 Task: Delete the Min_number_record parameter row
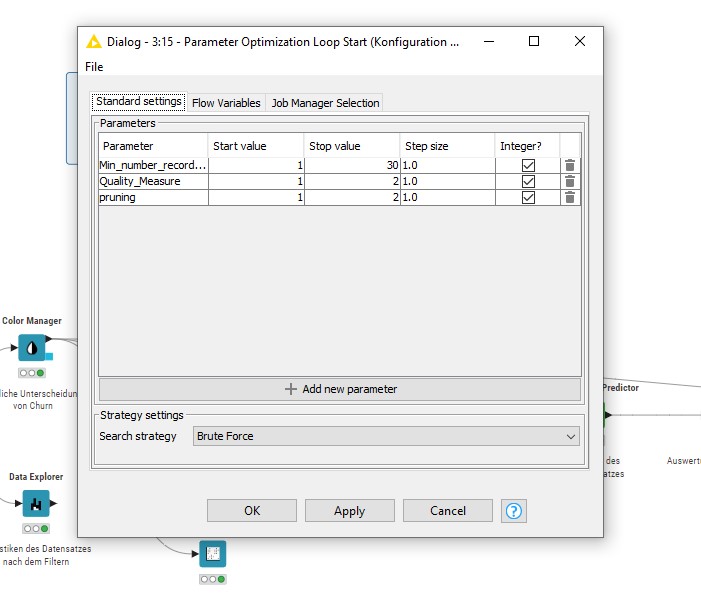click(x=570, y=165)
